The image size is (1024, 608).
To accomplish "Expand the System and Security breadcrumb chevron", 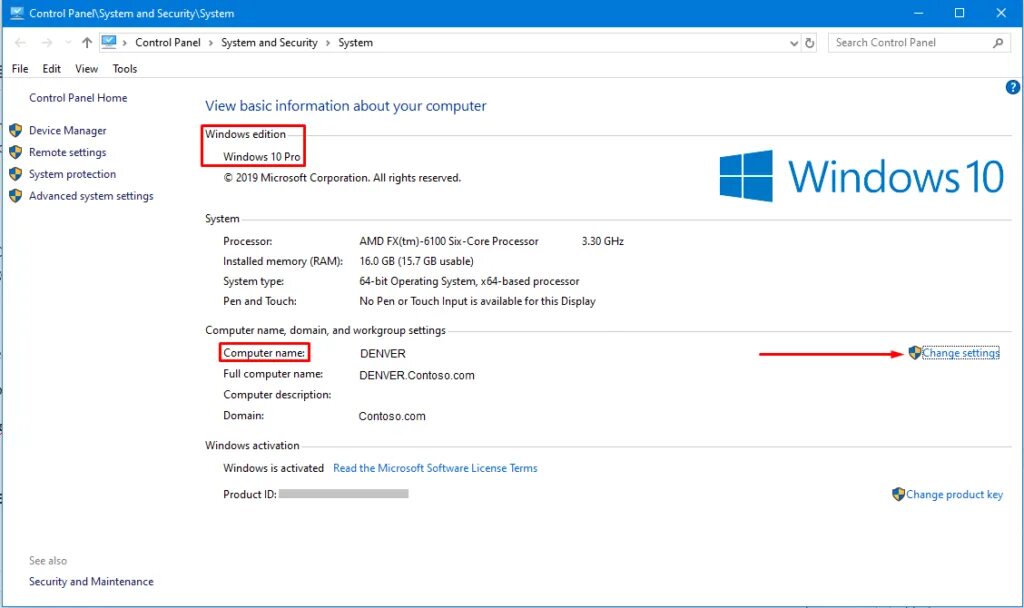I will pos(330,43).
